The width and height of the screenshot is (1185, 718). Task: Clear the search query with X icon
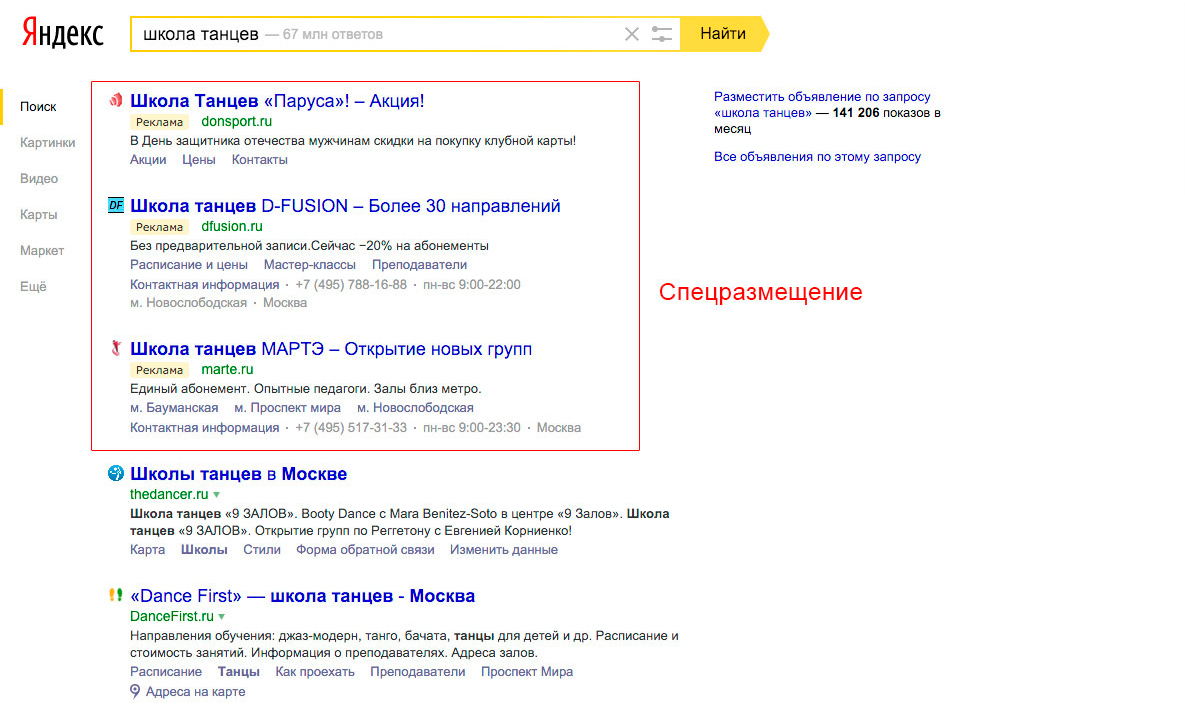pyautogui.click(x=631, y=34)
